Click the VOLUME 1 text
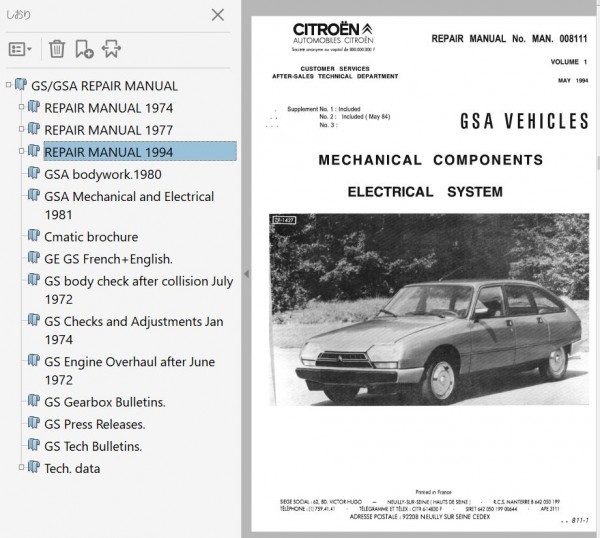 coord(569,62)
